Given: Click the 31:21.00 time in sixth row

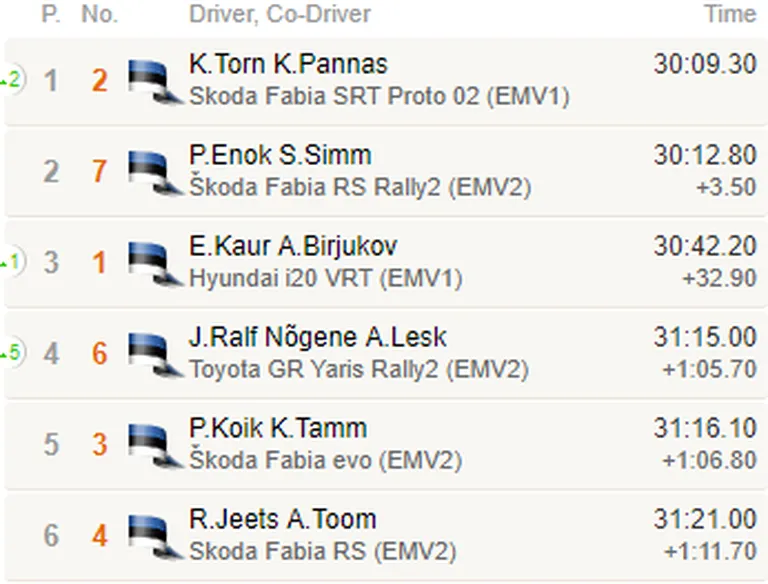Looking at the screenshot, I should click(705, 519).
